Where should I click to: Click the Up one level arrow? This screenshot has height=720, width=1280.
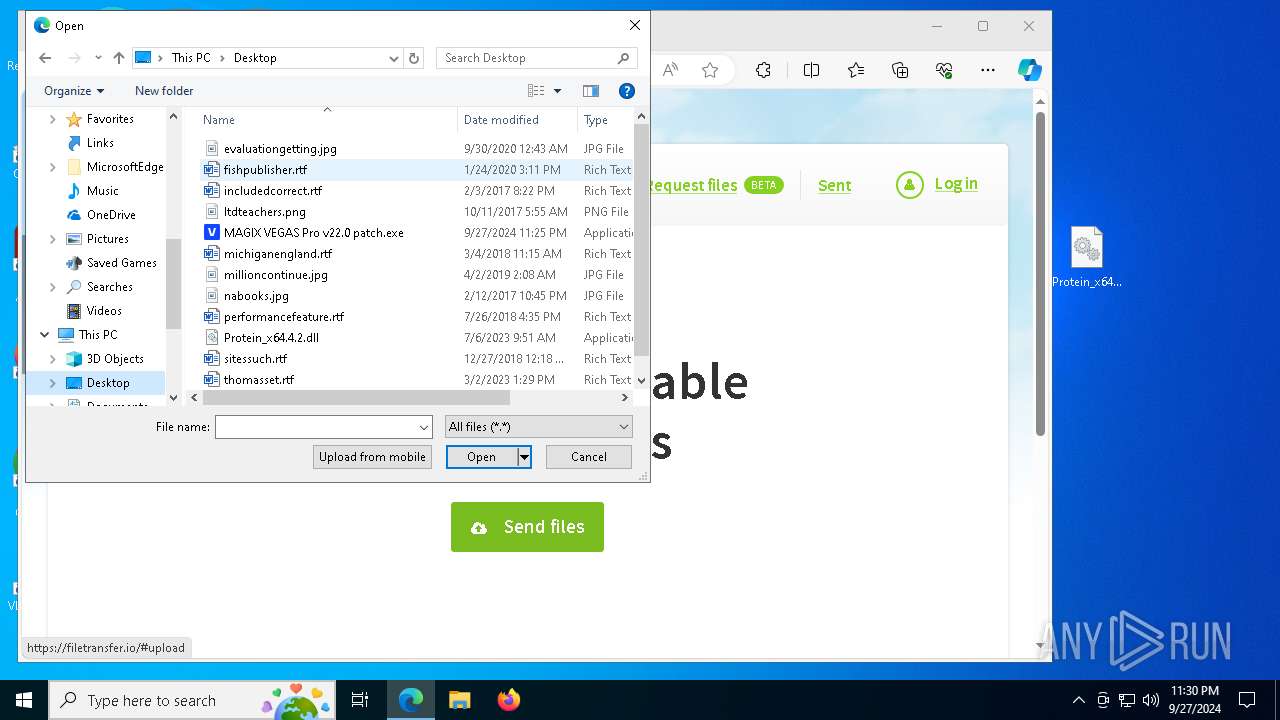(119, 58)
